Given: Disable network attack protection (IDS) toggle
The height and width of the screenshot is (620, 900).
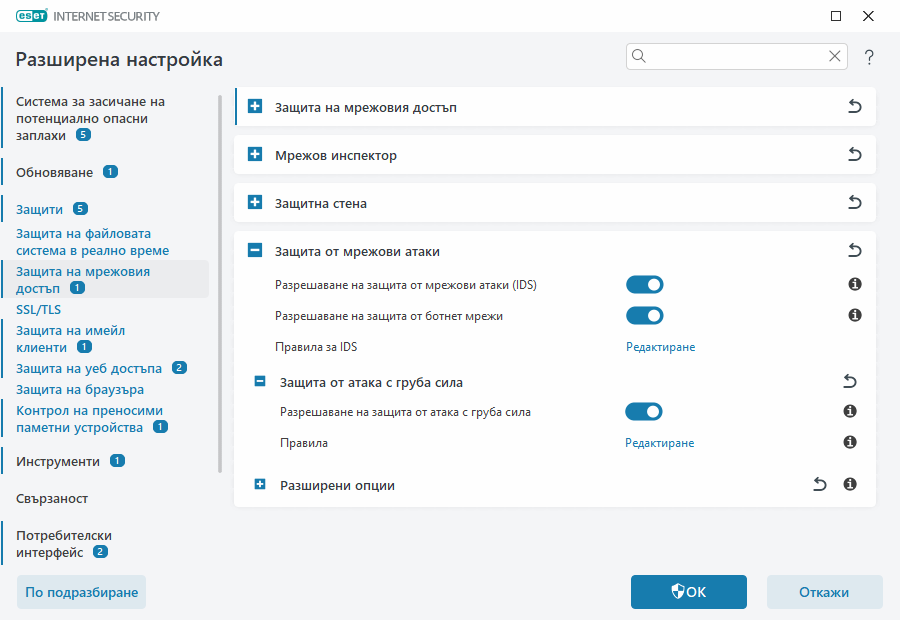Looking at the screenshot, I should pyautogui.click(x=645, y=285).
